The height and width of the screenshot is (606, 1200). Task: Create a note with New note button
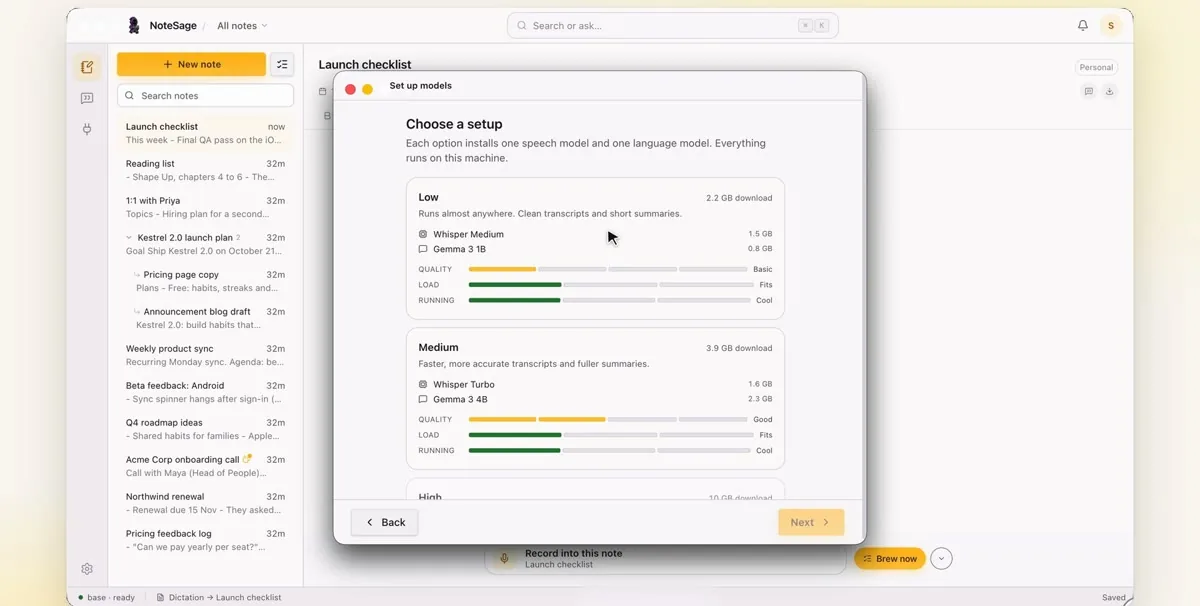pyautogui.click(x=191, y=64)
